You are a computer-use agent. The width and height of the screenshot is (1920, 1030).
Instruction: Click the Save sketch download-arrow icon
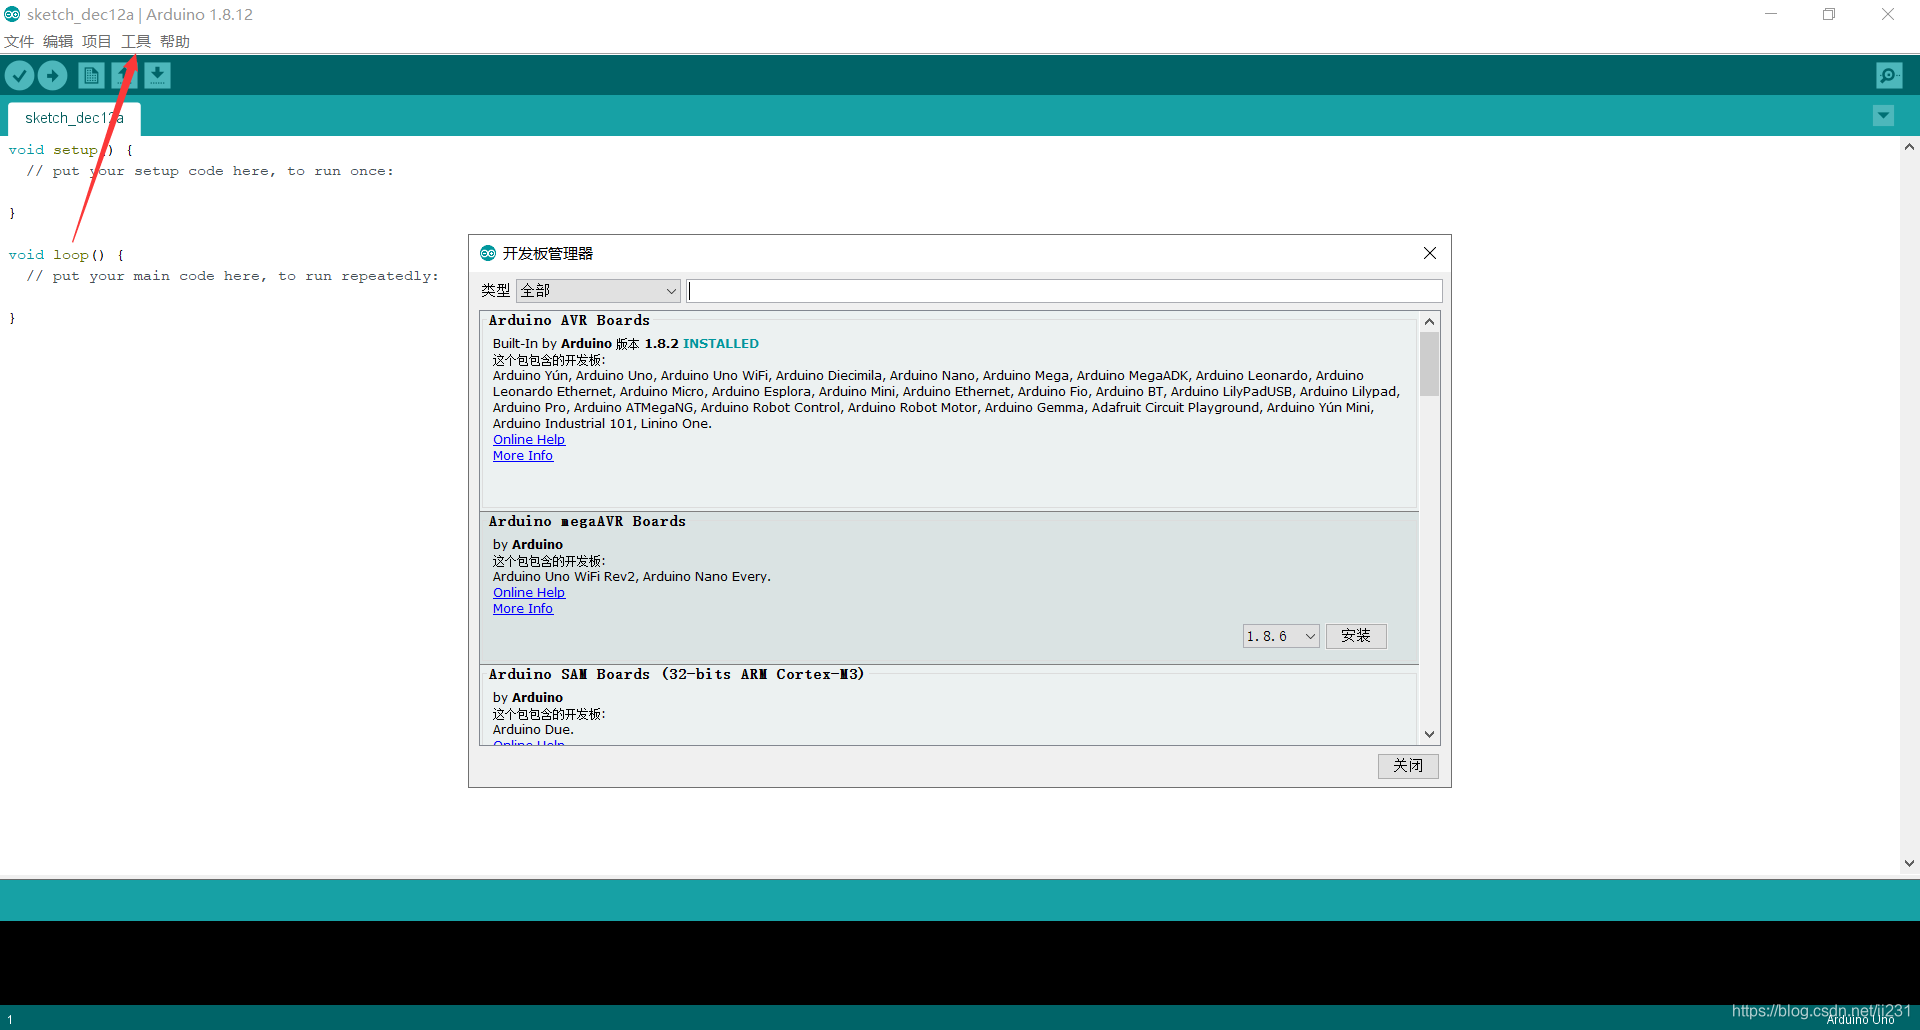click(157, 75)
